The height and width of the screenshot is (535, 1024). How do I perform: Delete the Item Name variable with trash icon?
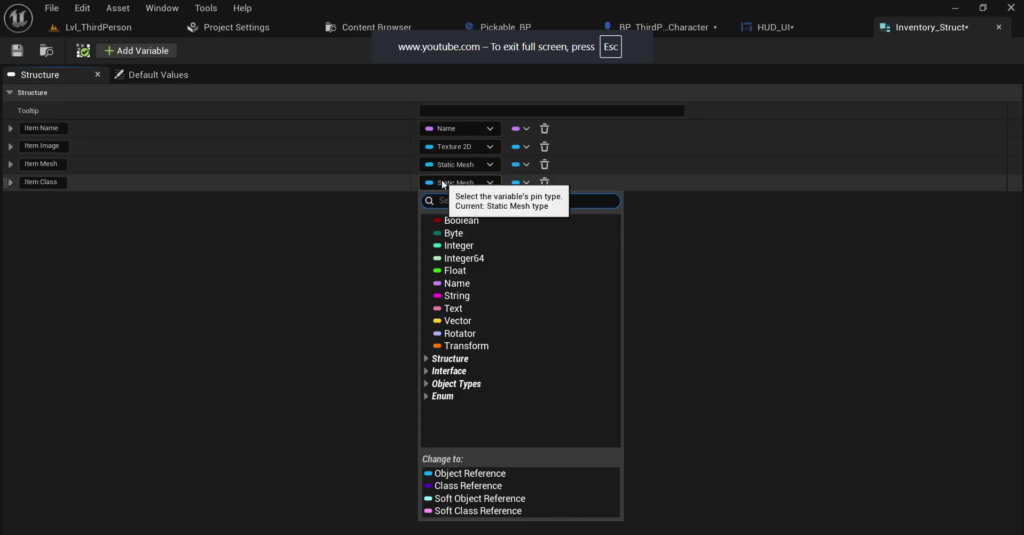[x=544, y=129]
